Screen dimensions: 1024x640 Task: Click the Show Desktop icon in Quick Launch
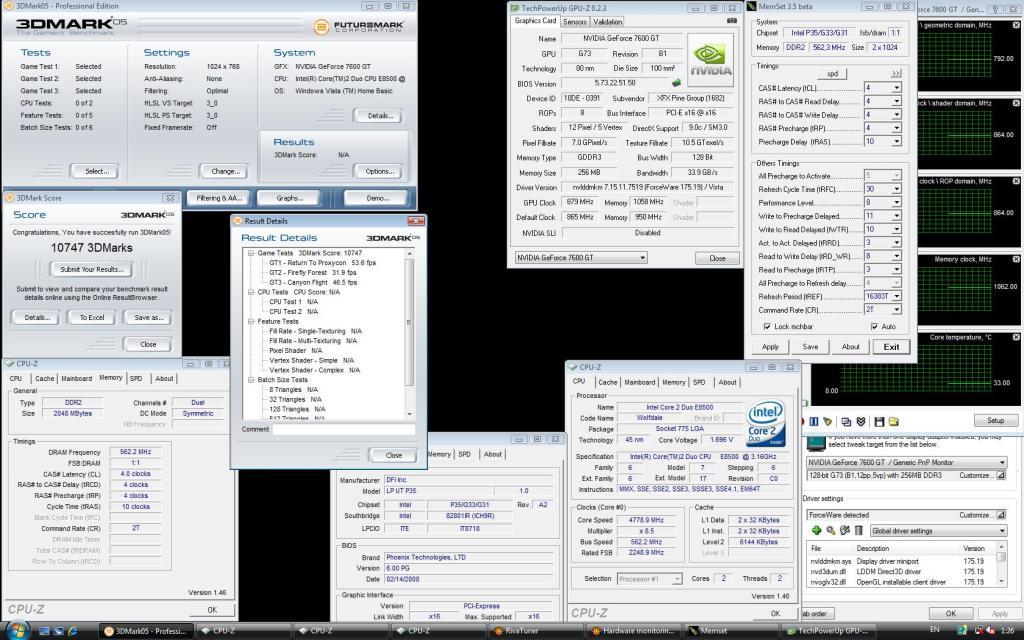click(44, 631)
